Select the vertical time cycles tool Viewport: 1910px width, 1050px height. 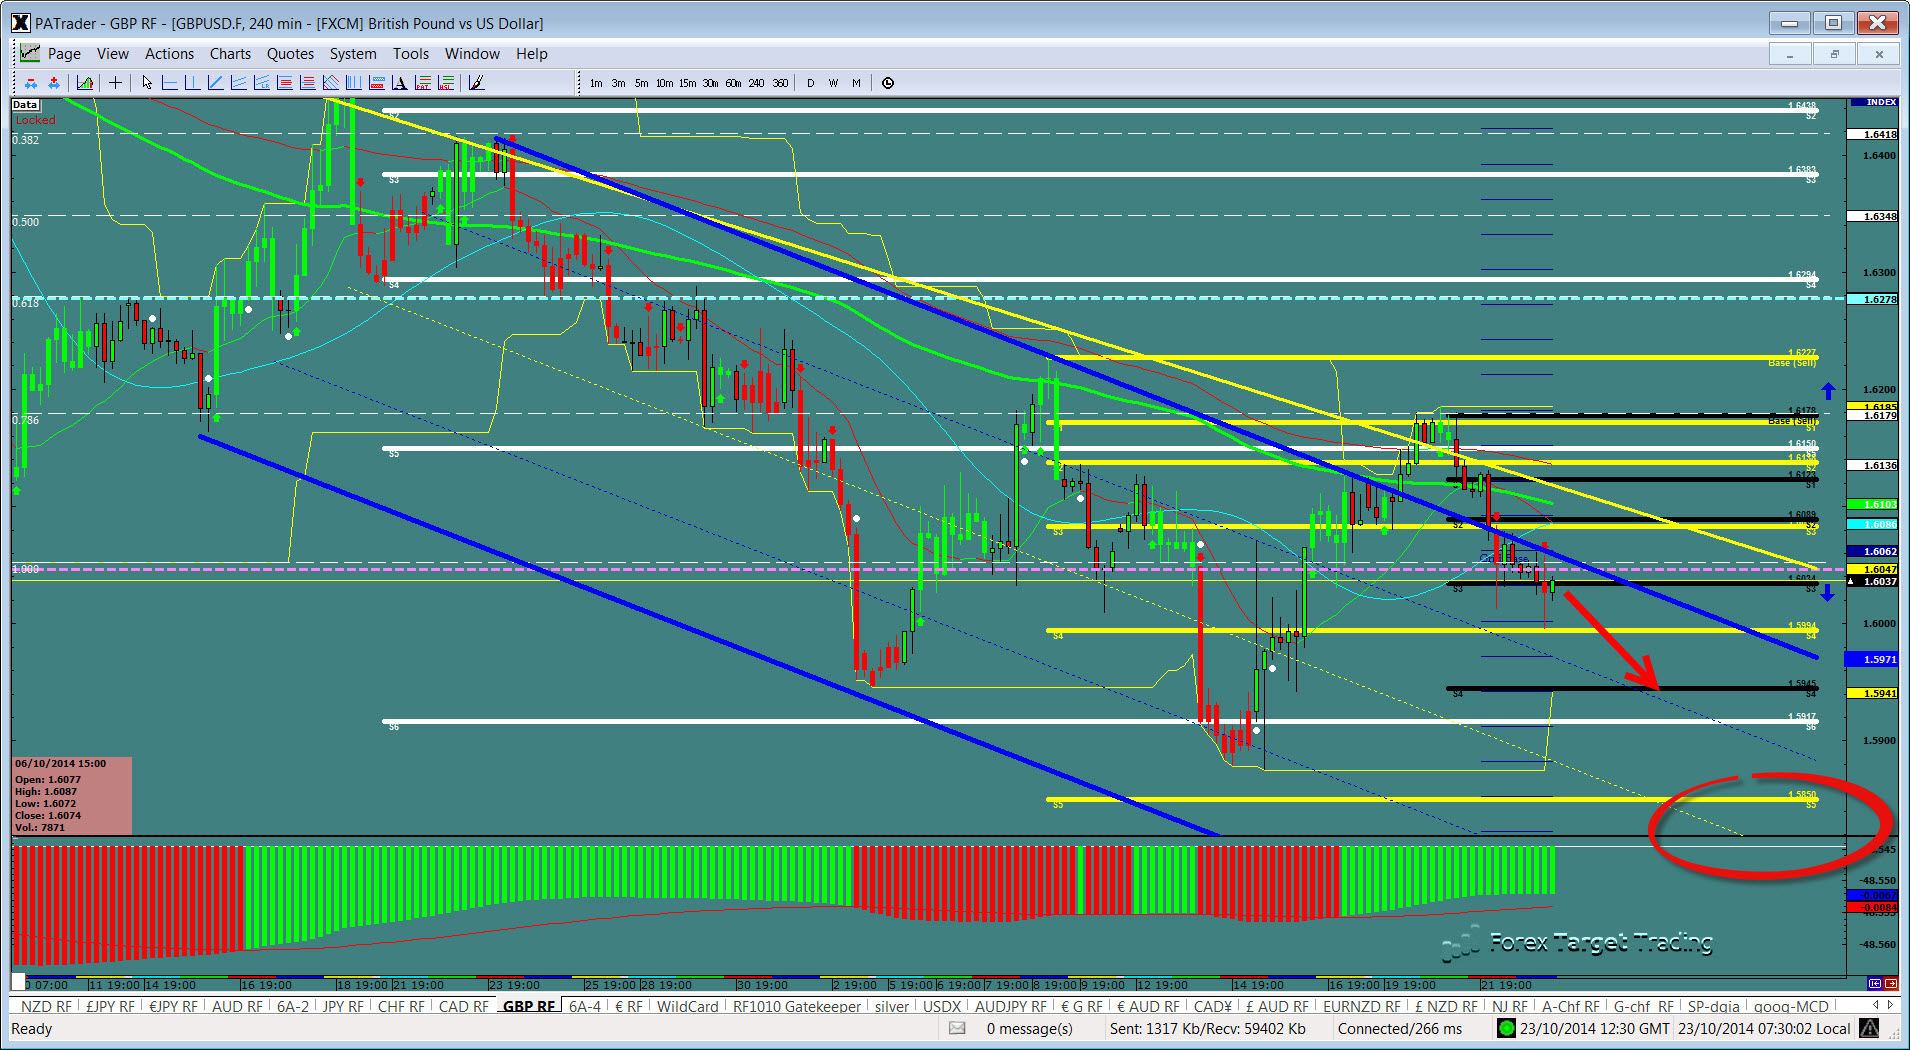click(354, 83)
